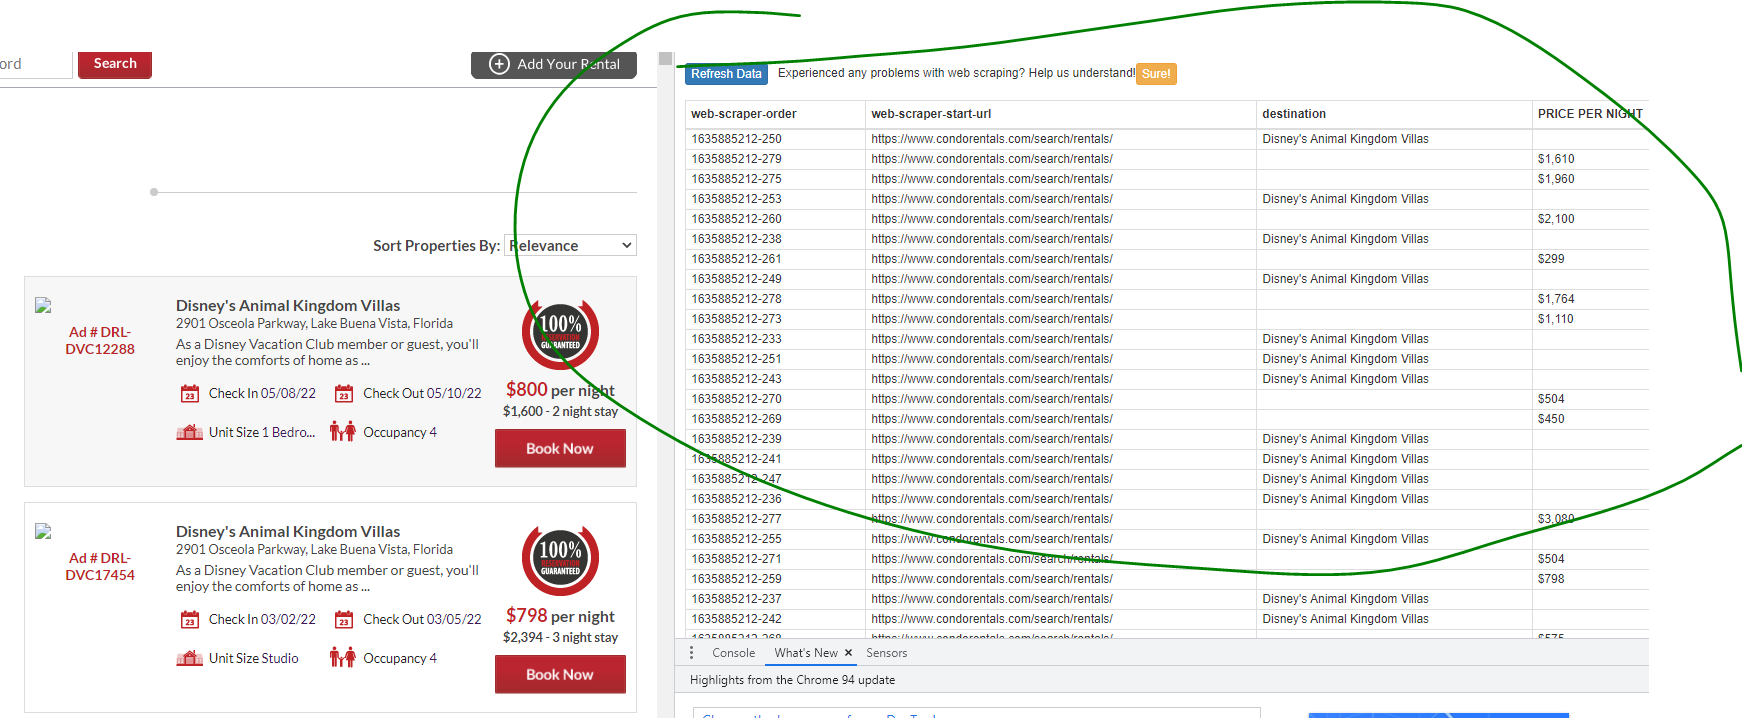Open the DevTools drawer three-dot menu
1742x718 pixels.
pos(691,653)
